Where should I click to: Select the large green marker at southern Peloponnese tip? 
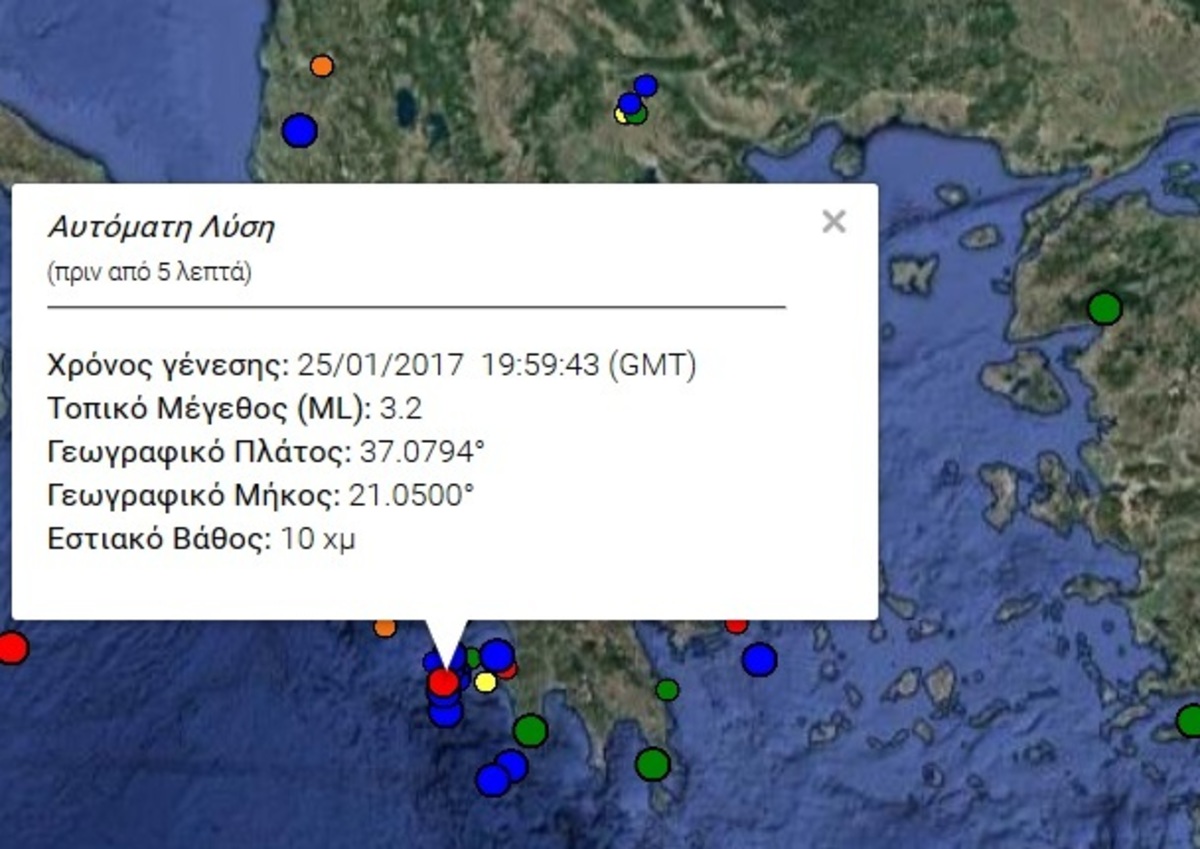coord(652,764)
